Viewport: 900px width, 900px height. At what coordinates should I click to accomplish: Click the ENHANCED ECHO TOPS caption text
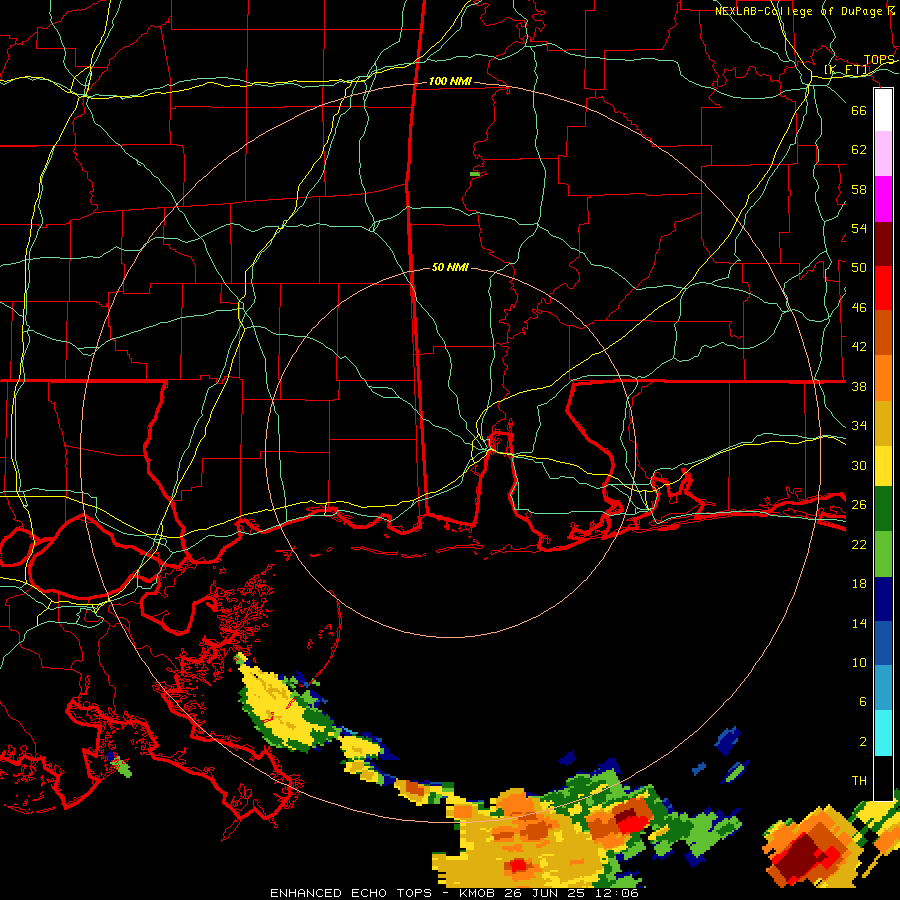coord(351,893)
